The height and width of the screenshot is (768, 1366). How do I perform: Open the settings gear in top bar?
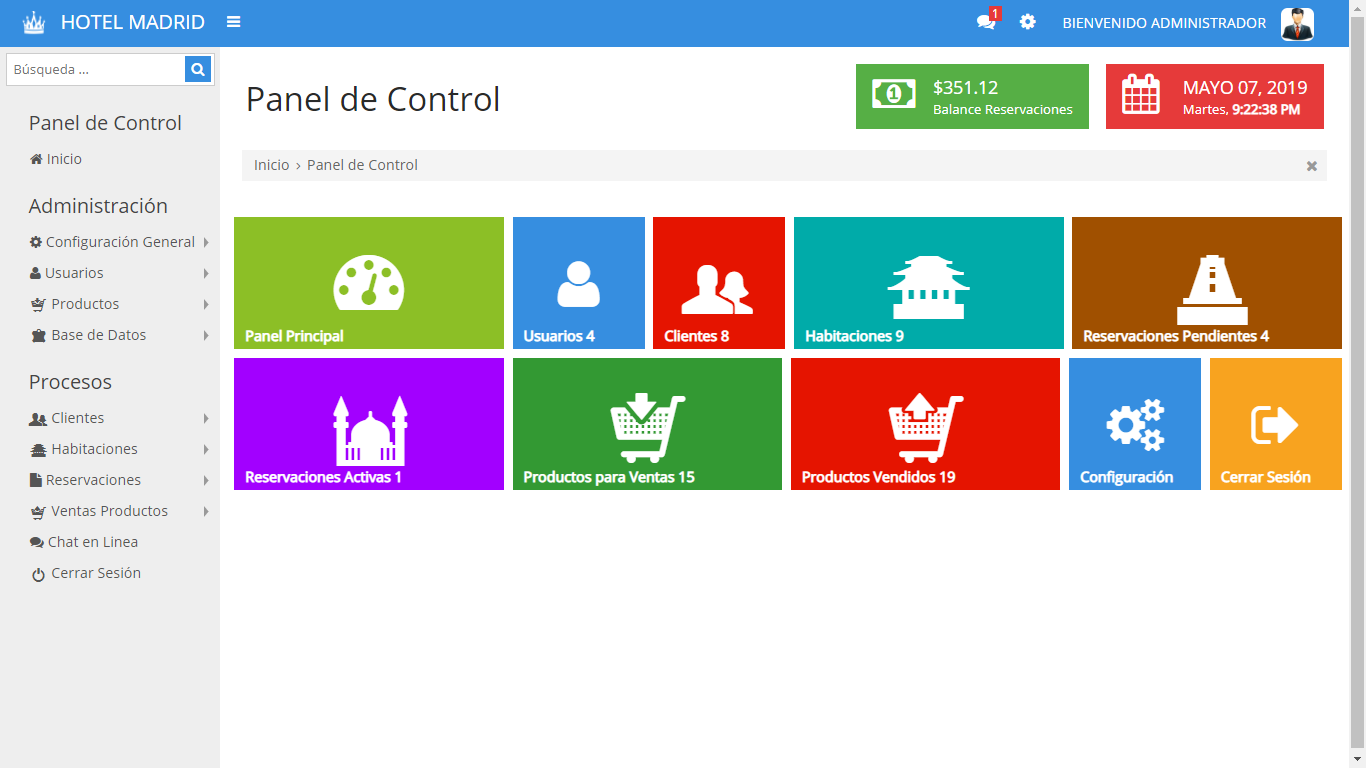pyautogui.click(x=1027, y=22)
